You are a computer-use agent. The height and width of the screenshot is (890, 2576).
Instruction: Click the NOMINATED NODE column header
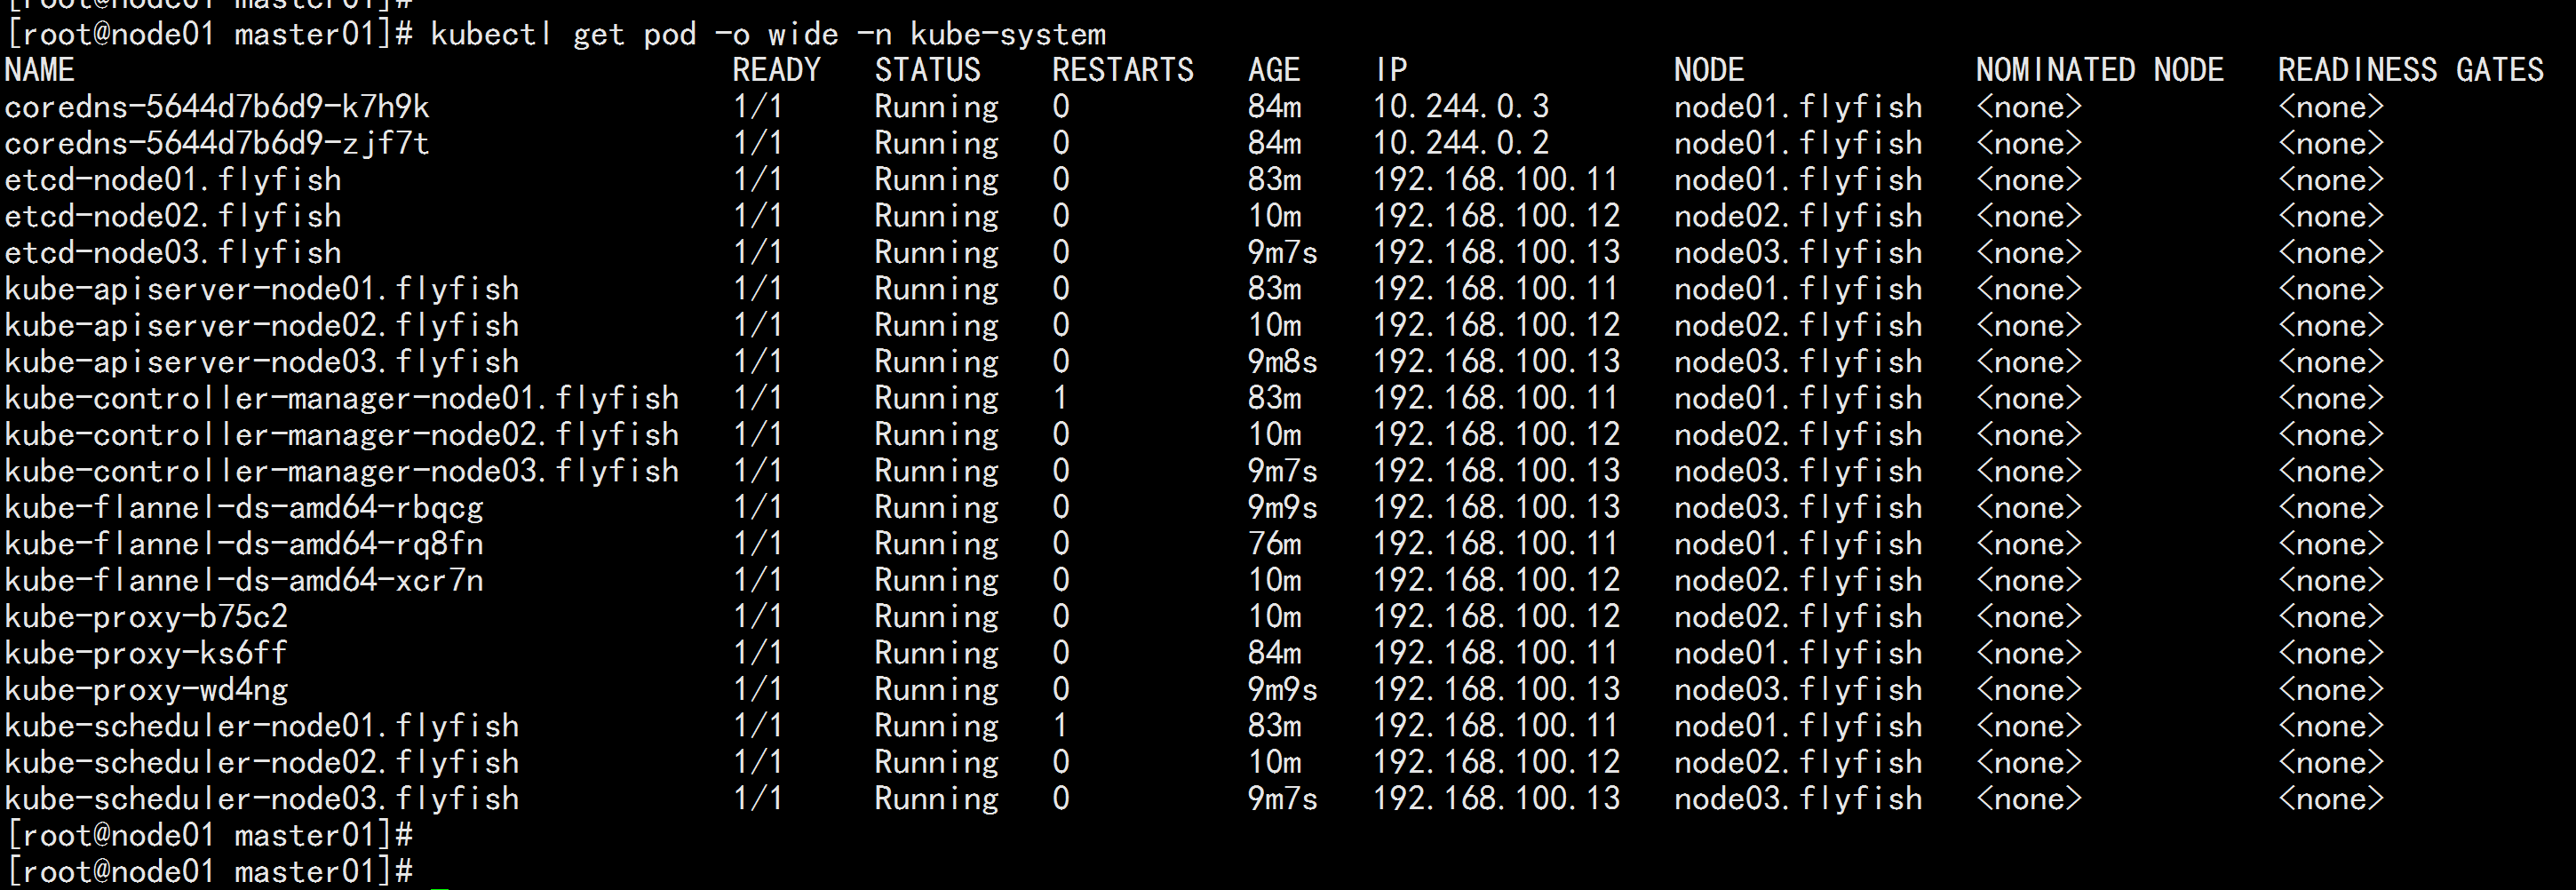[x=2100, y=70]
